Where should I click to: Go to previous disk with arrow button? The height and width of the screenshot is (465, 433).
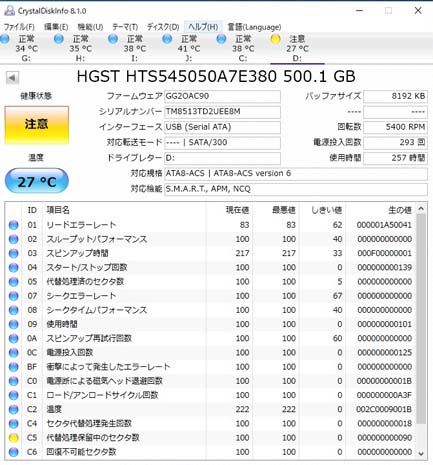point(12,78)
